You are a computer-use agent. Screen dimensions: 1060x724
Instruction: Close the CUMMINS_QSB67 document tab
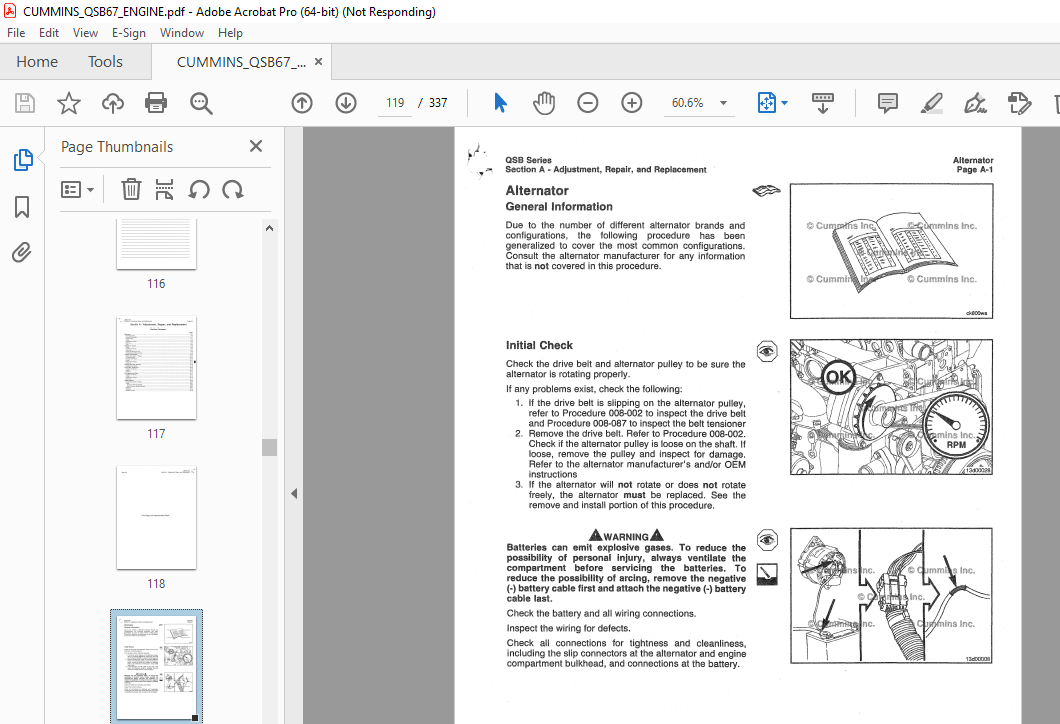coord(318,62)
